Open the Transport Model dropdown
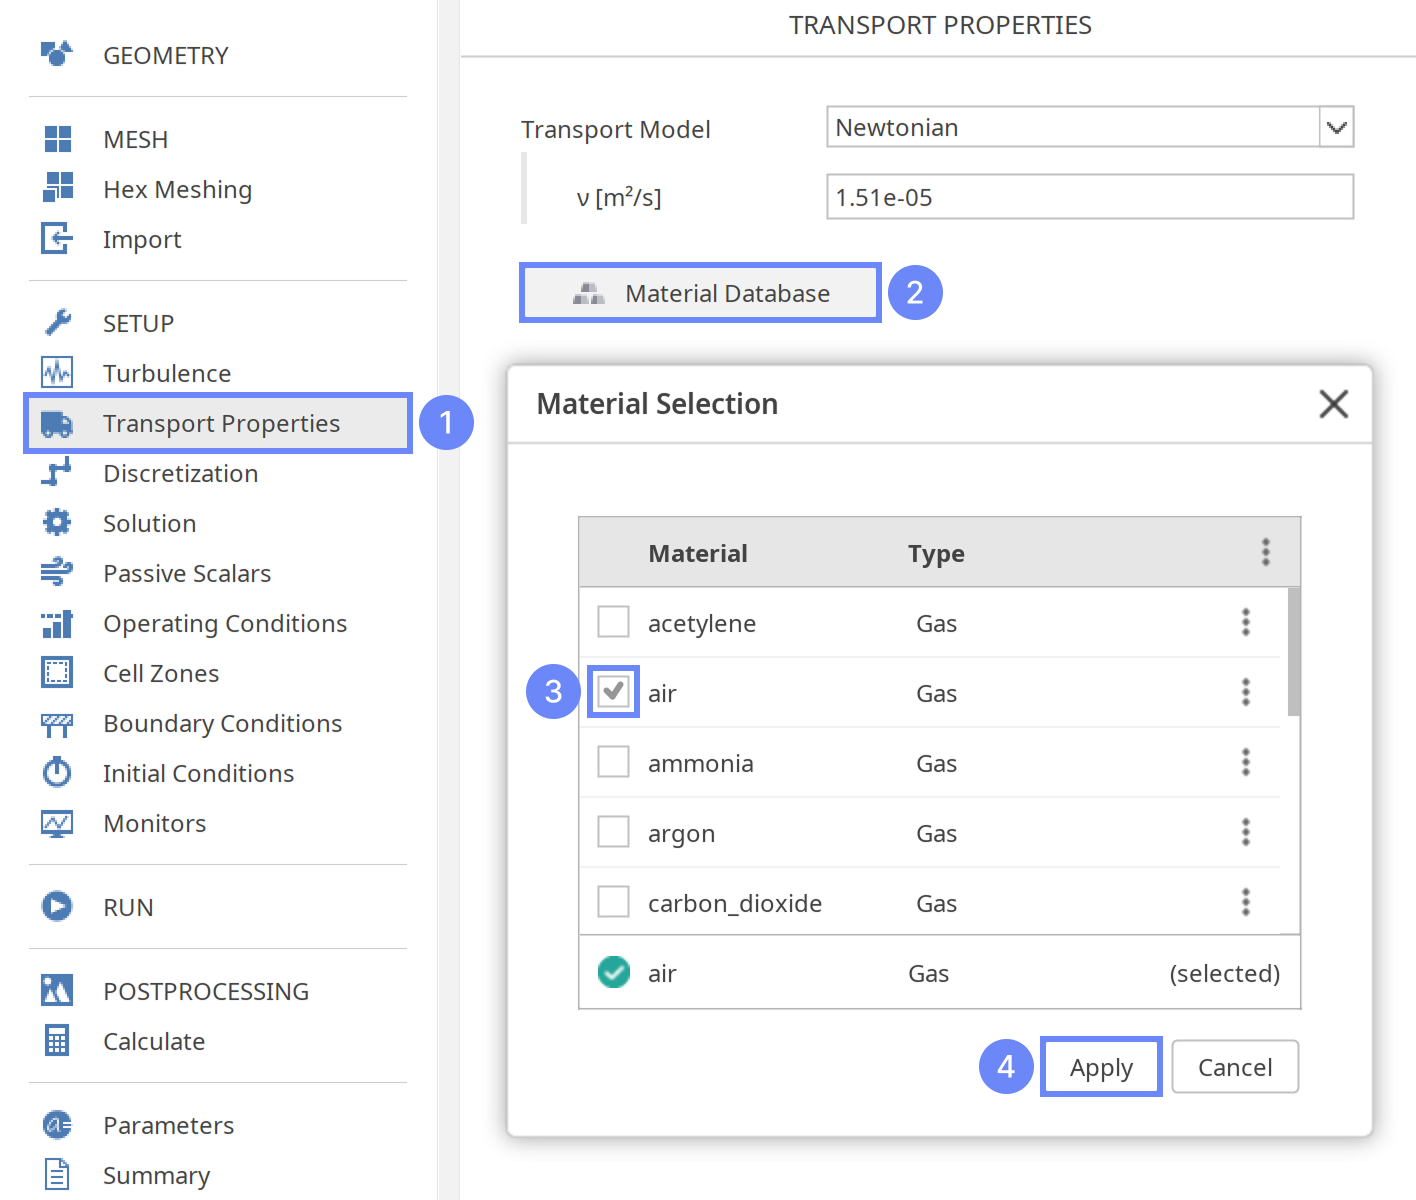The image size is (1416, 1200). pos(1337,127)
